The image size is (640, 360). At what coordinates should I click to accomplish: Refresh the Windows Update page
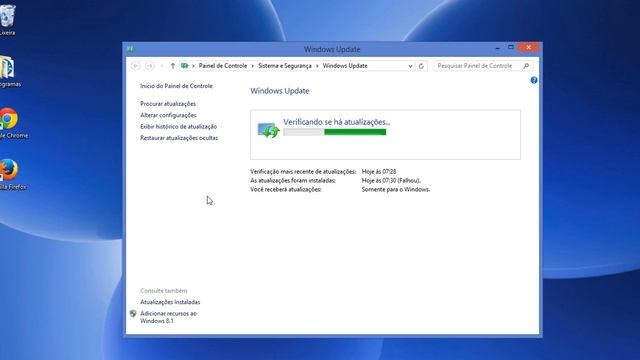[421, 66]
